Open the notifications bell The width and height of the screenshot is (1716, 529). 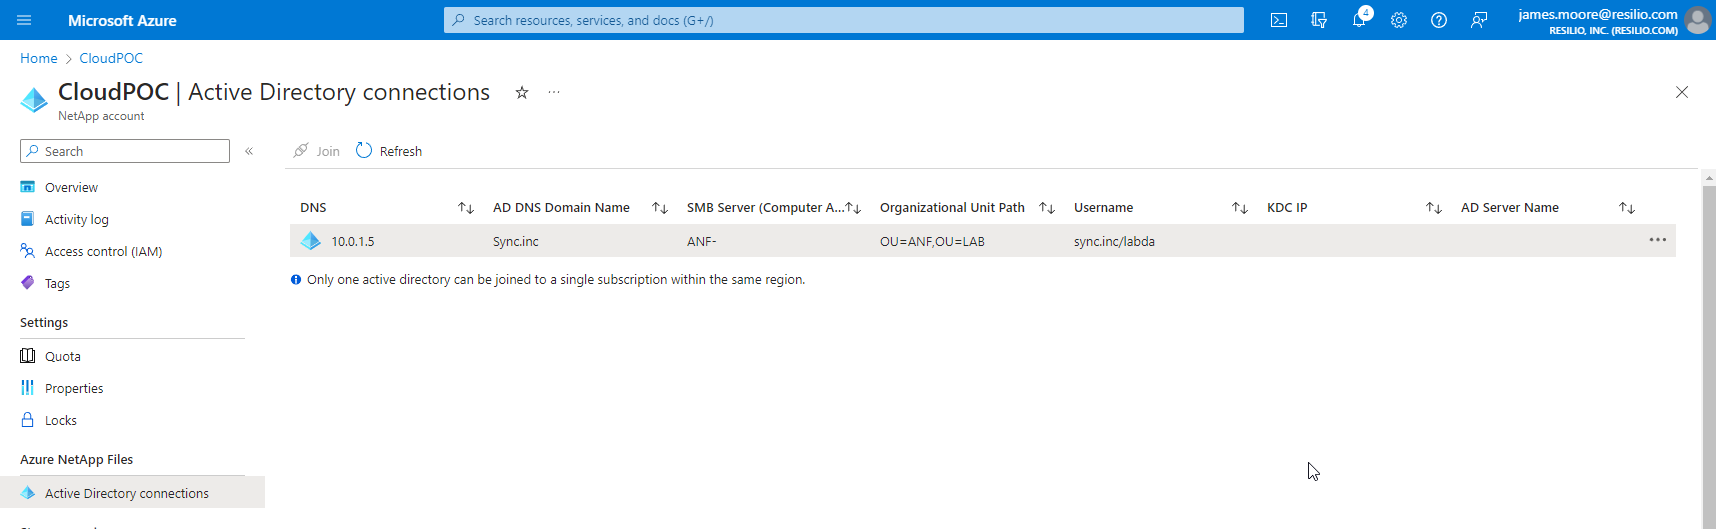tap(1359, 20)
